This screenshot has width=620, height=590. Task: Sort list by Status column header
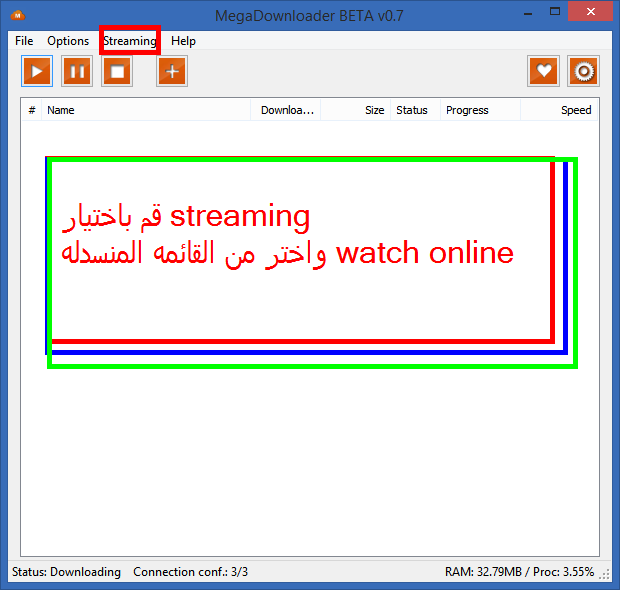point(416,110)
